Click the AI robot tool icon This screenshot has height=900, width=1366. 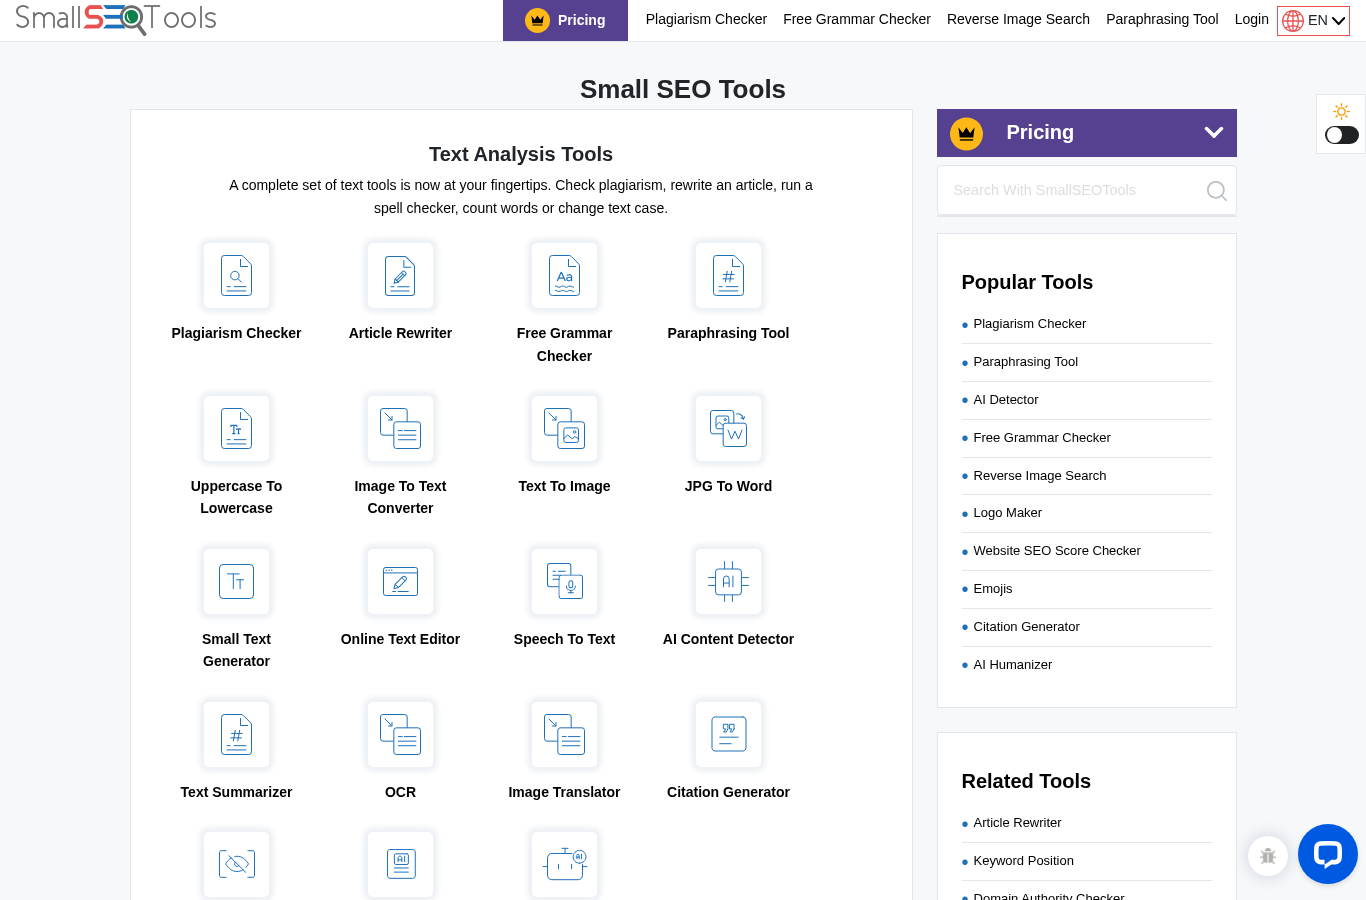(x=564, y=864)
